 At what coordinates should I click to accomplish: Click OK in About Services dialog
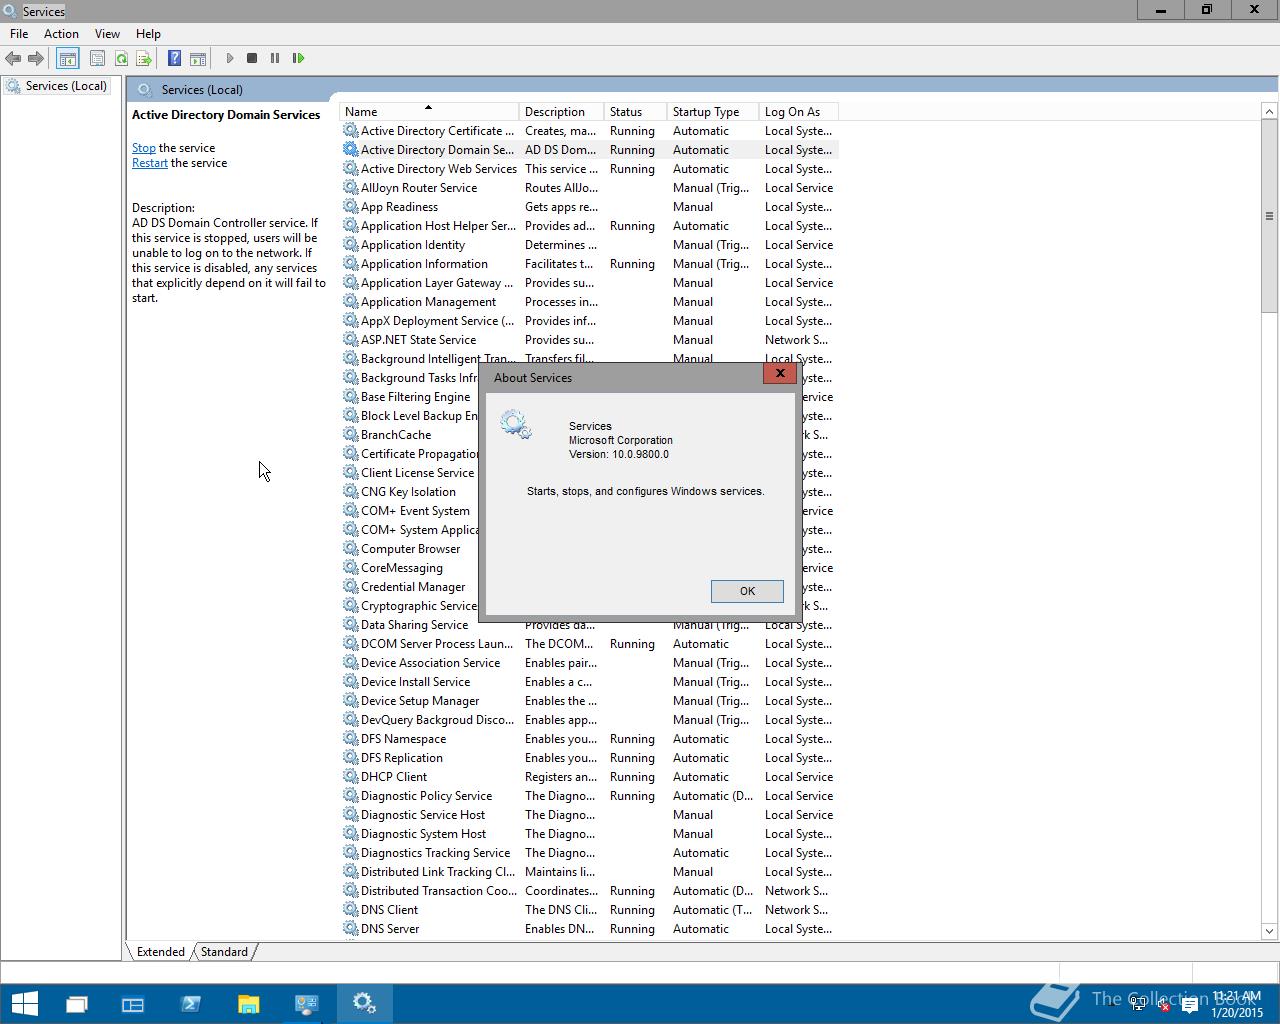(747, 591)
